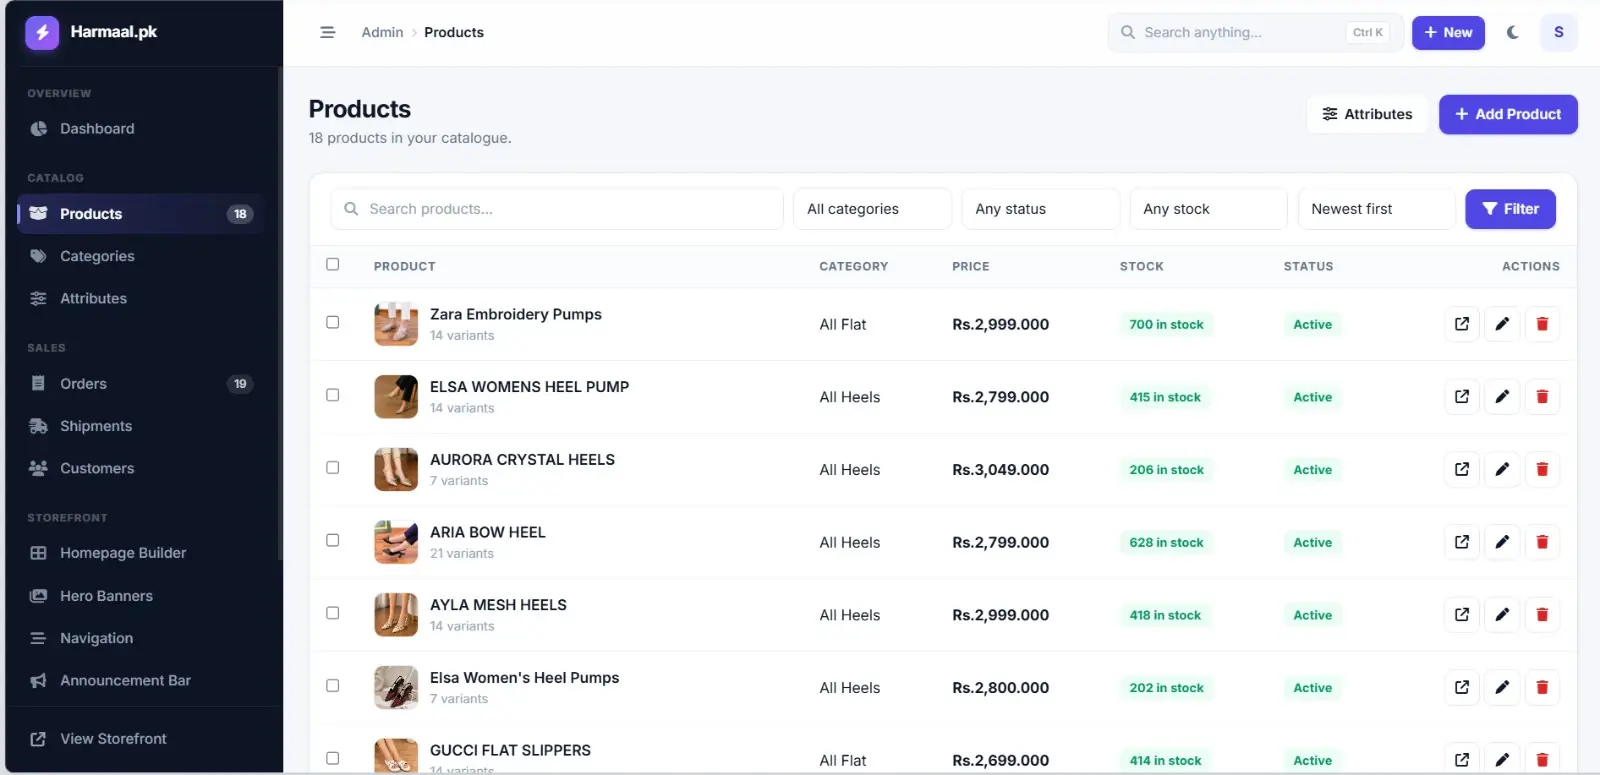Switch to dark mode with moon icon

coord(1513,32)
